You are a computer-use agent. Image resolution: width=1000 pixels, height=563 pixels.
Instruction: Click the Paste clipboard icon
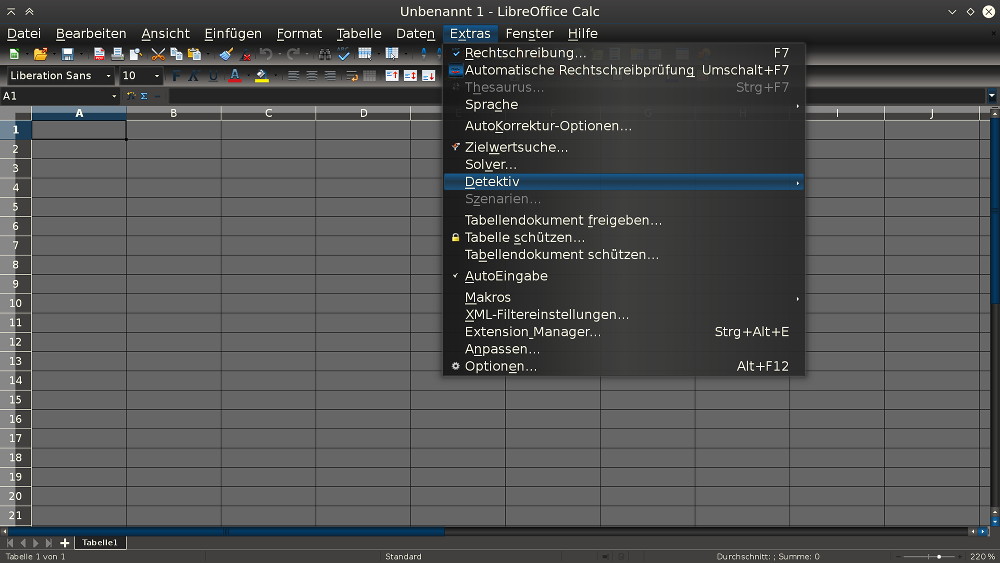click(x=194, y=54)
